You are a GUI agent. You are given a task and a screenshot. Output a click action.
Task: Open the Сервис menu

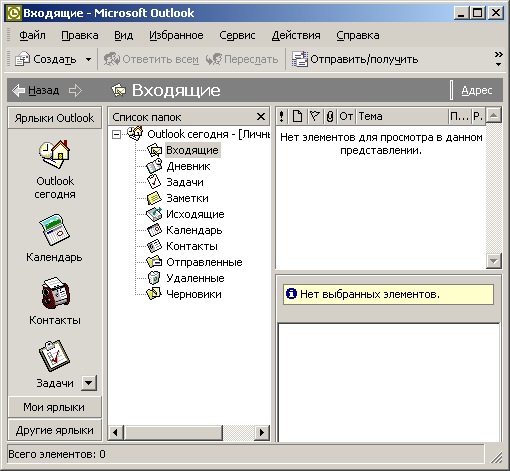click(x=237, y=35)
